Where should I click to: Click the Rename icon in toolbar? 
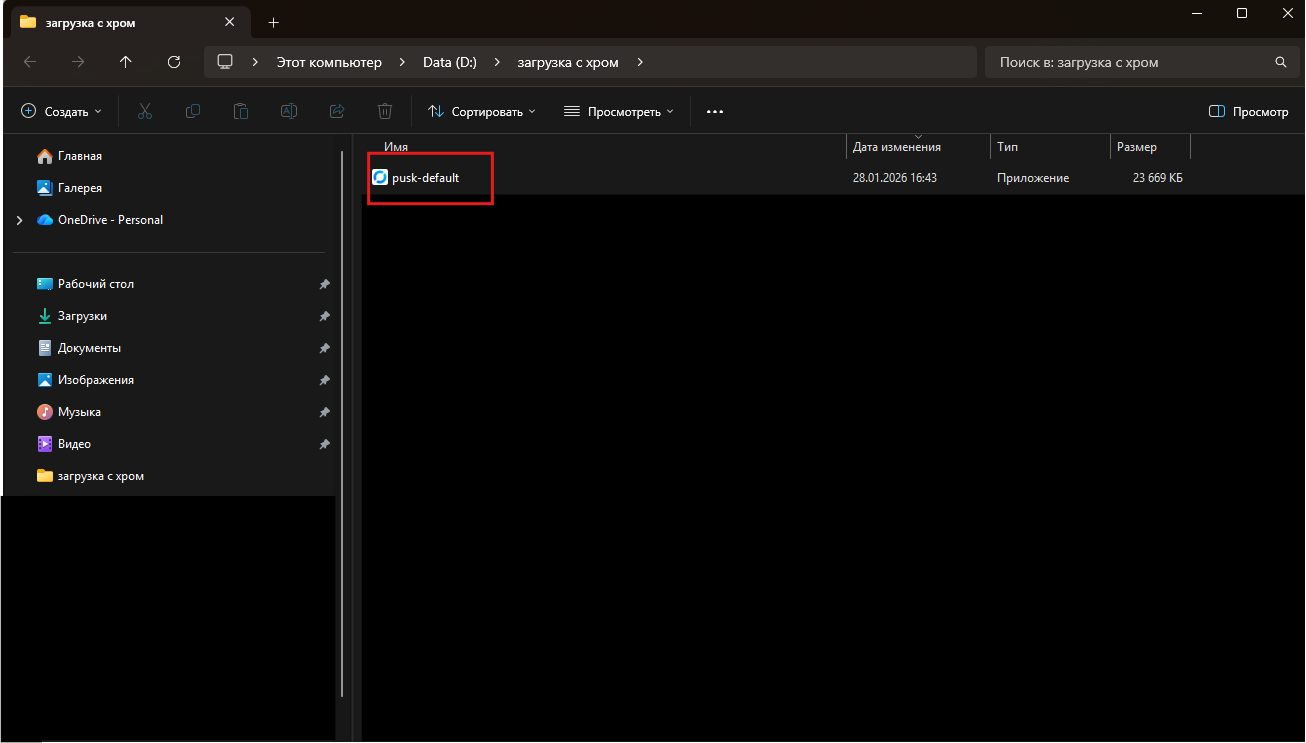pos(289,112)
